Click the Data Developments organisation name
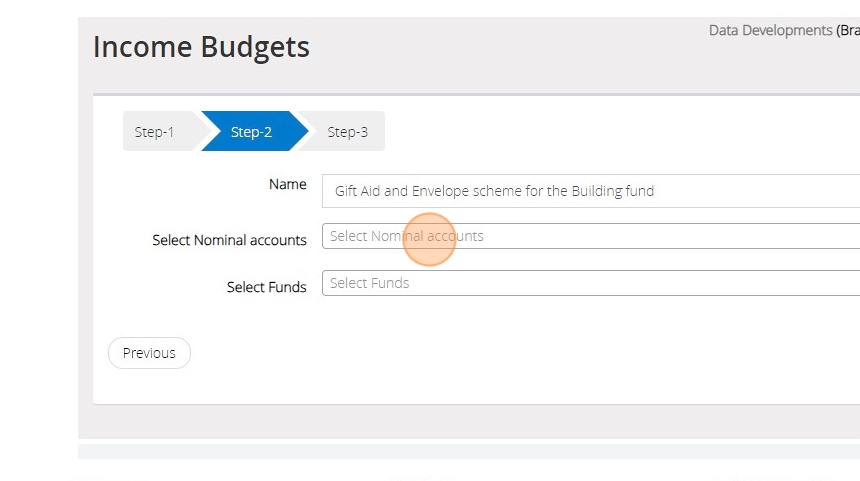 [770, 31]
